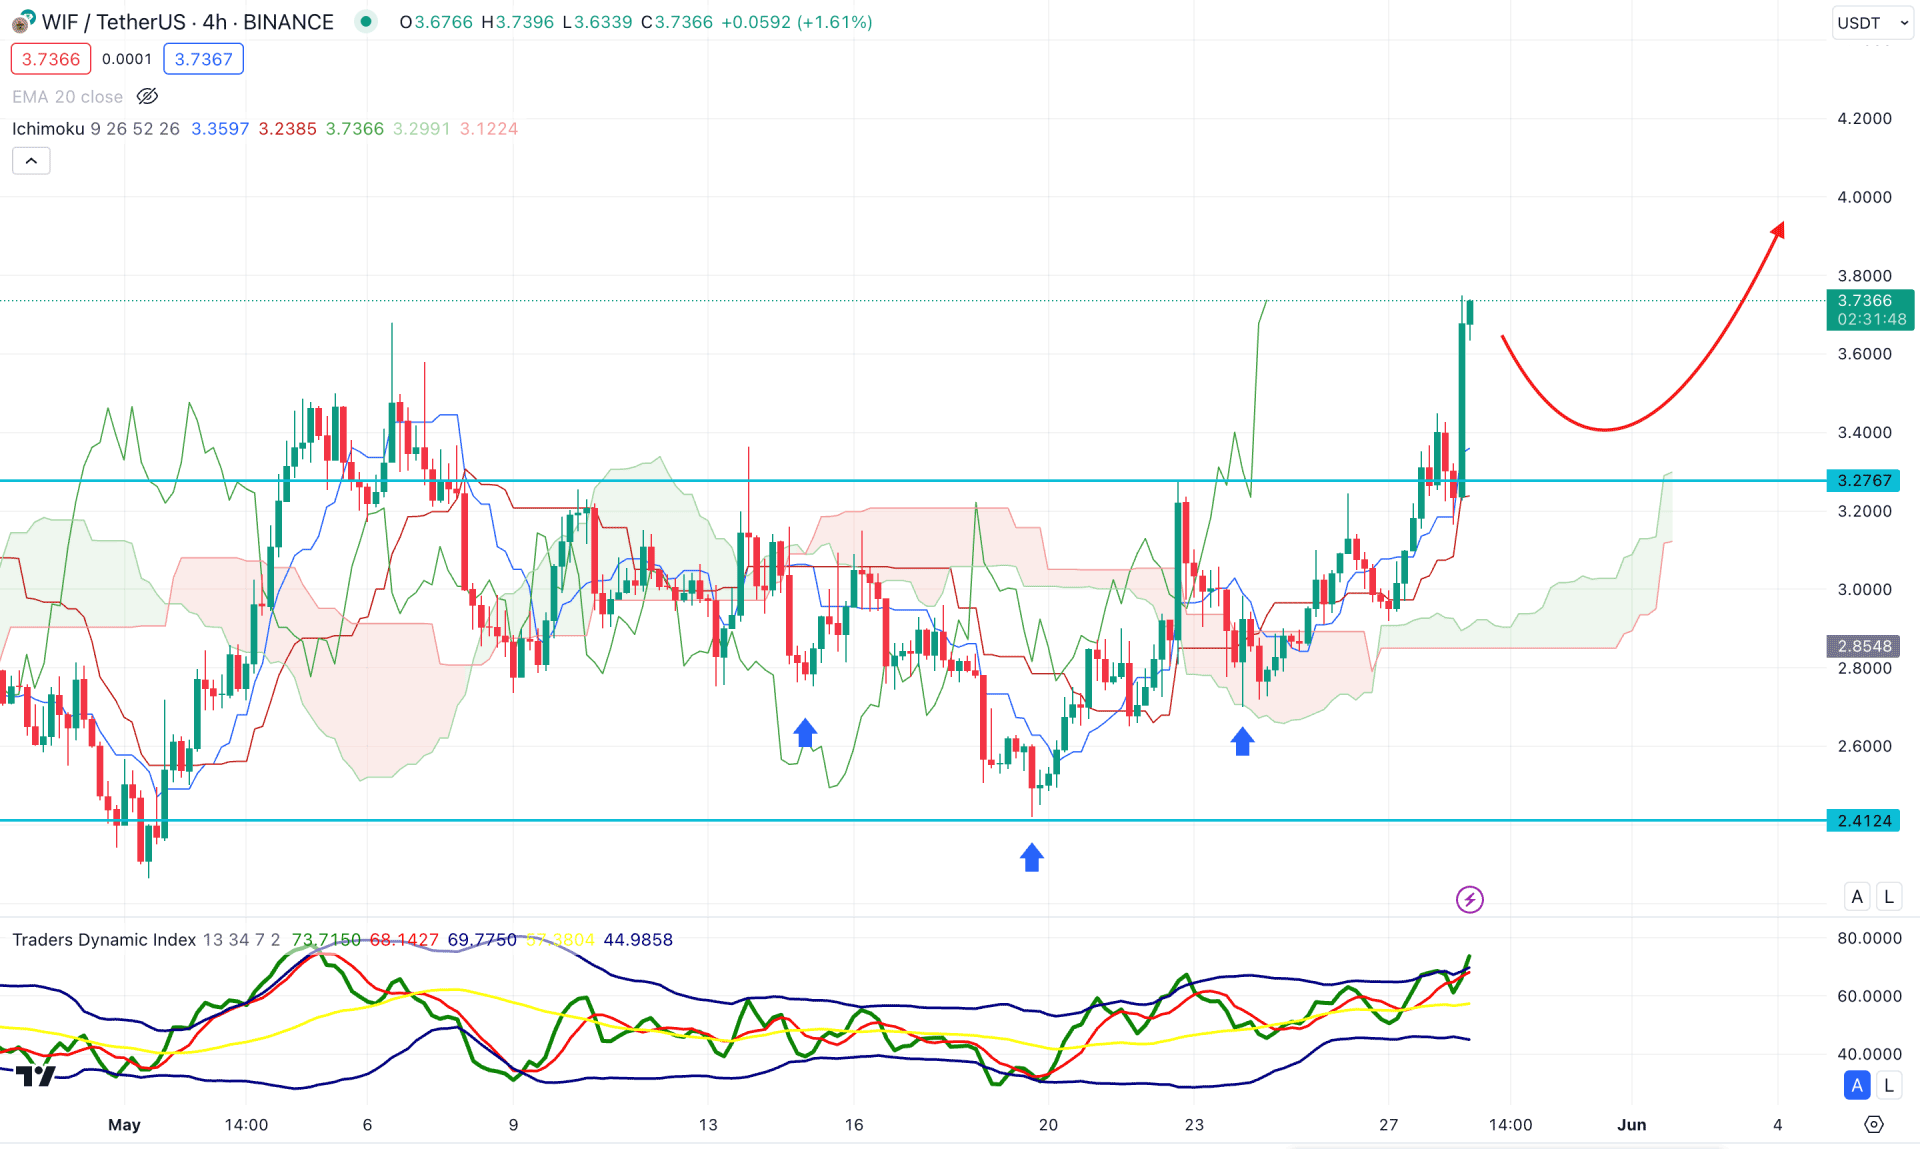This screenshot has width=1920, height=1149.
Task: Click the May date label on time axis
Action: [x=124, y=1124]
